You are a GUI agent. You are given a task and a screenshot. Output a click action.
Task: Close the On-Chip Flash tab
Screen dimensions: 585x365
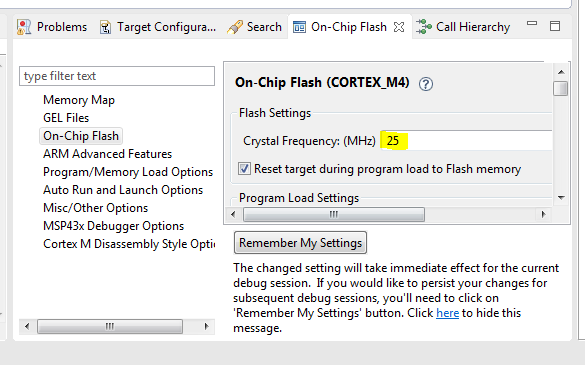(399, 27)
